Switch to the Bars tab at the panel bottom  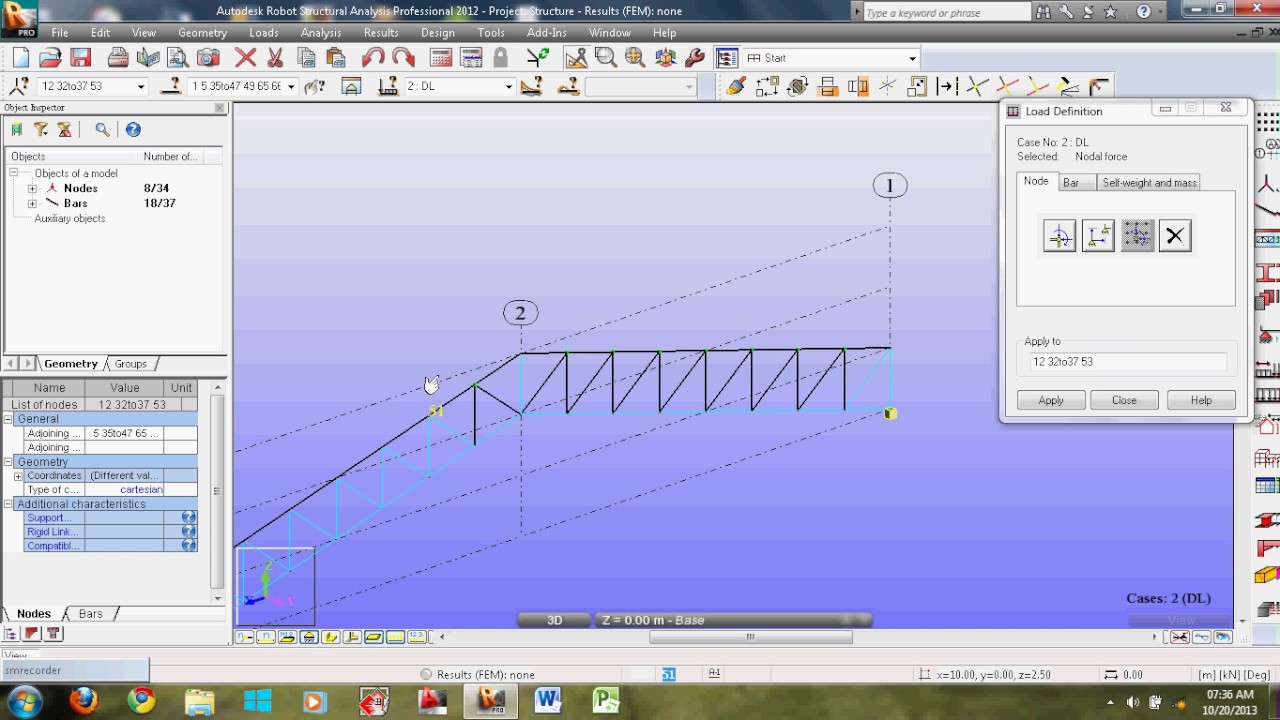point(90,614)
